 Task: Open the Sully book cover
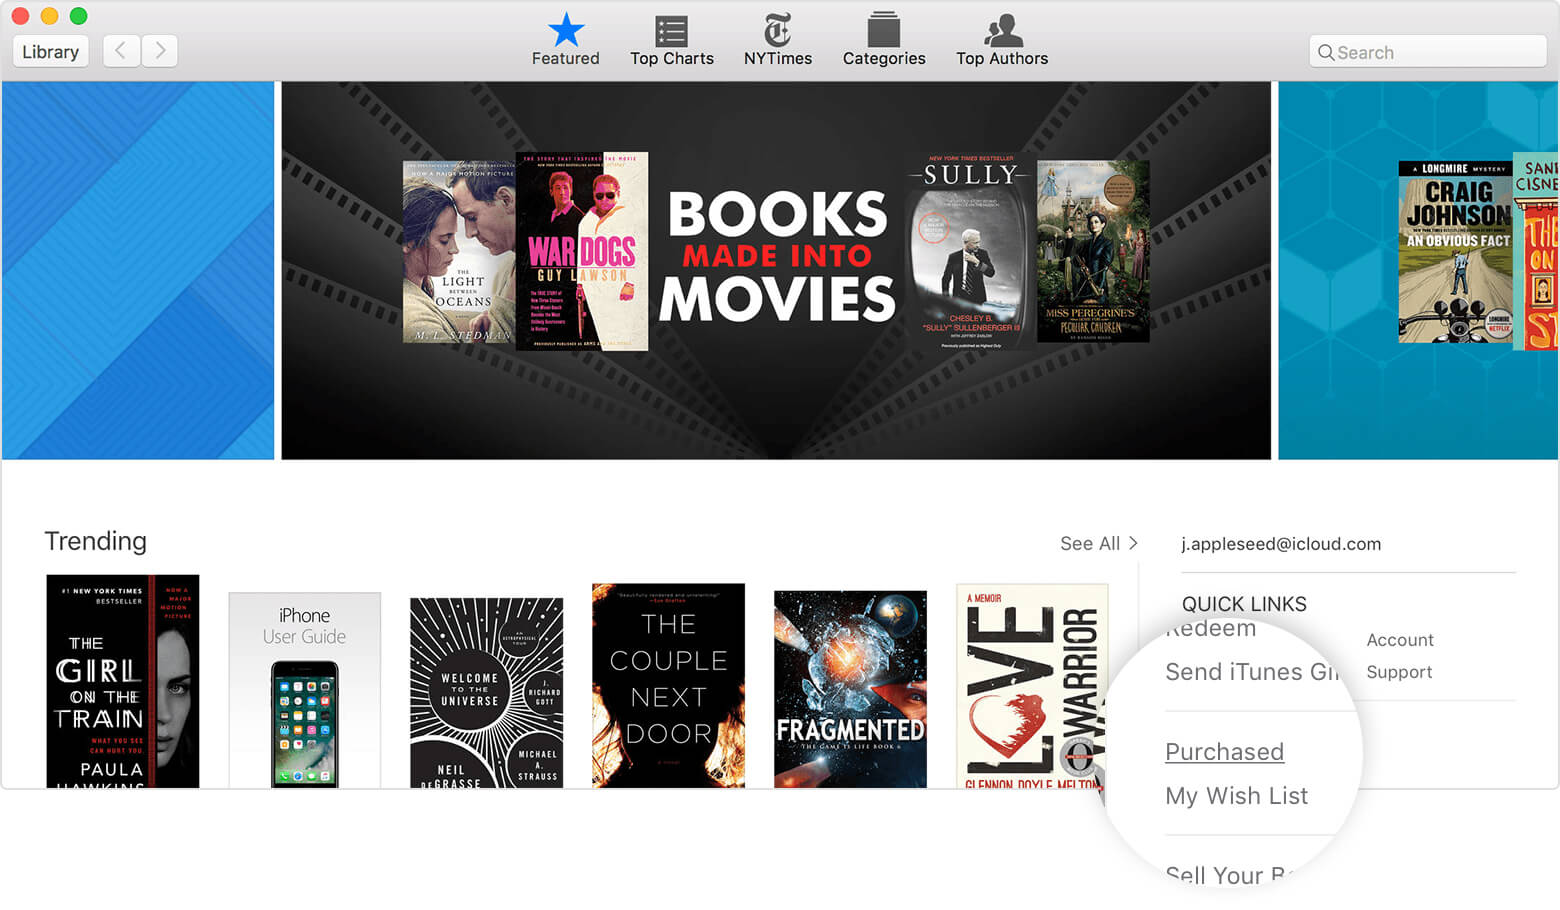tap(970, 251)
